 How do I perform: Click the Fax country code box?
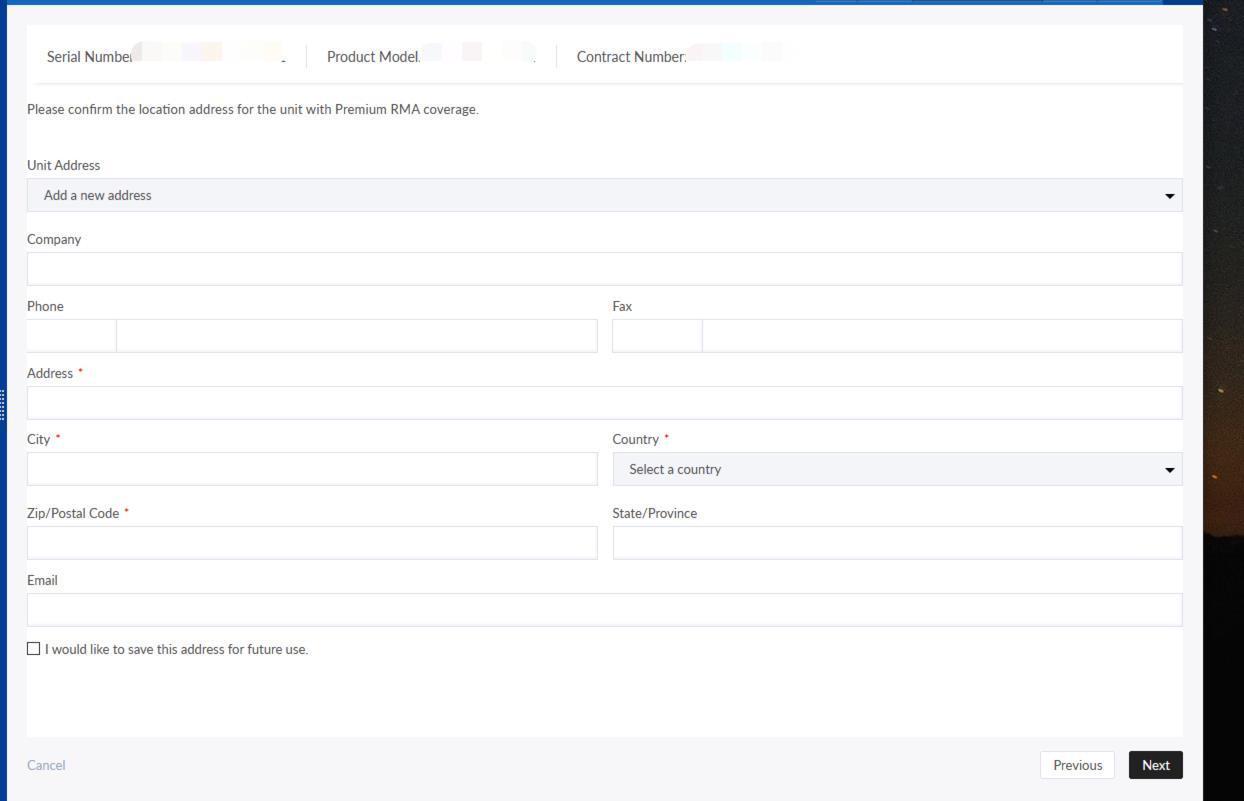coord(657,336)
